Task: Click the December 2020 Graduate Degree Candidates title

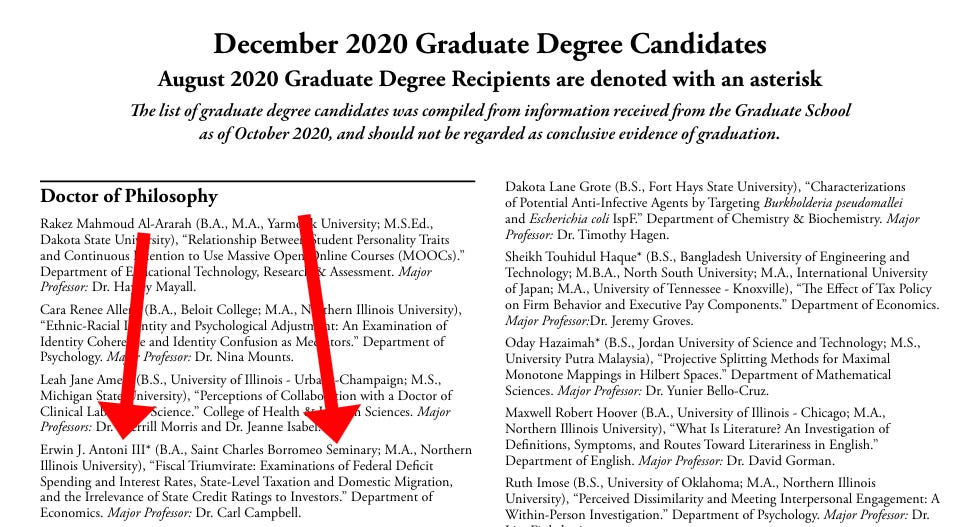Action: (490, 44)
